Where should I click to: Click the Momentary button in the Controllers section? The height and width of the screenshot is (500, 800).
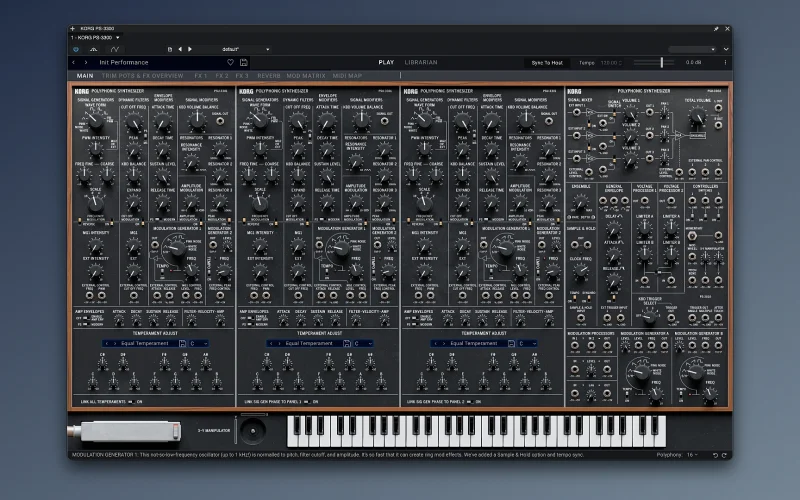(692, 236)
